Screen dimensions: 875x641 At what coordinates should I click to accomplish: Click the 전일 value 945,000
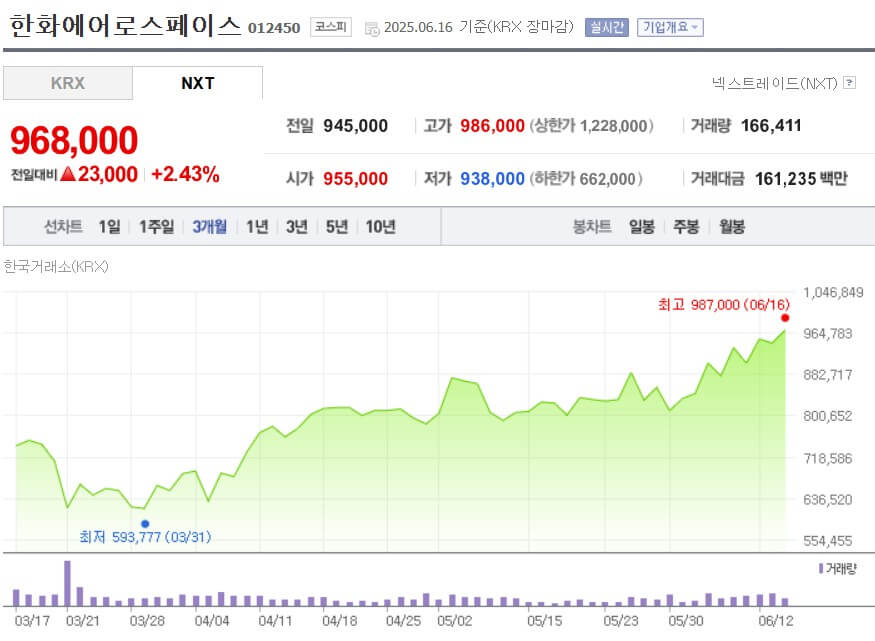click(x=355, y=126)
